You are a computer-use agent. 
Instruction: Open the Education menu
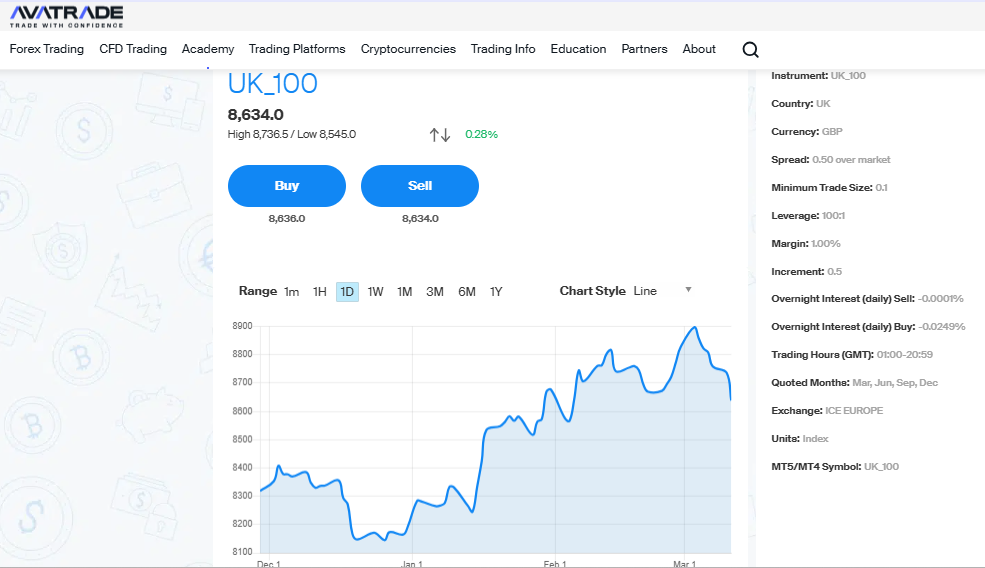(x=579, y=49)
